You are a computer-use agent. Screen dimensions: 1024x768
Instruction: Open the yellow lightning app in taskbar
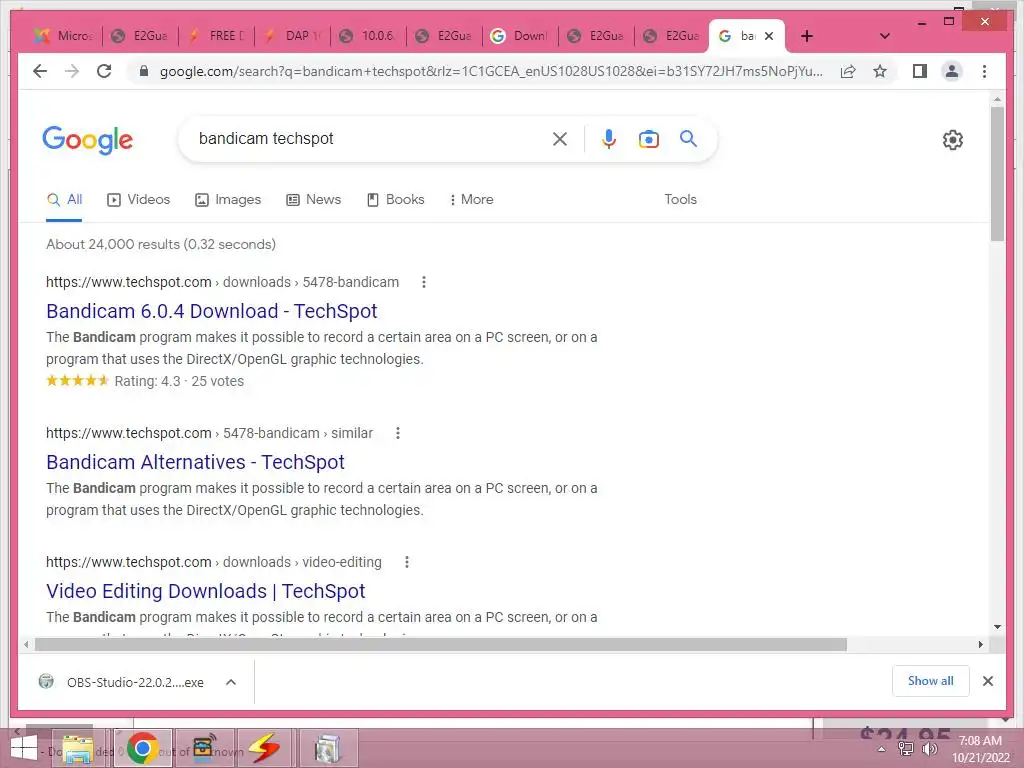click(x=264, y=748)
